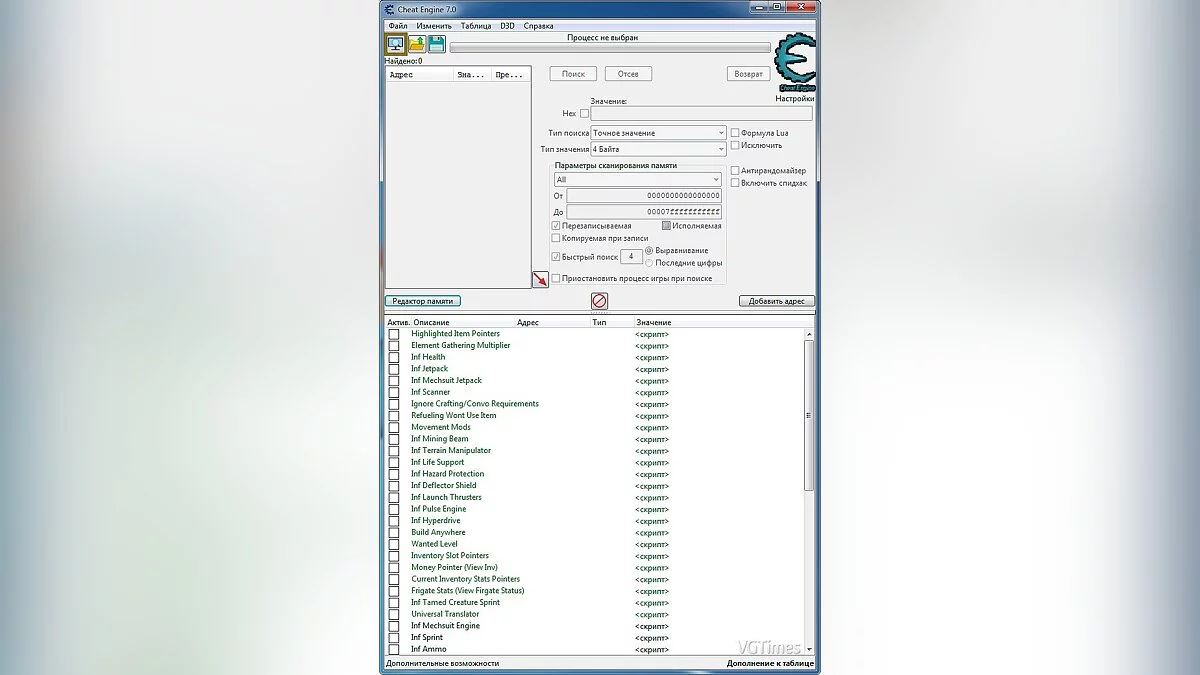Expand the memory region All dropdown
The image size is (1200, 675).
tap(638, 180)
